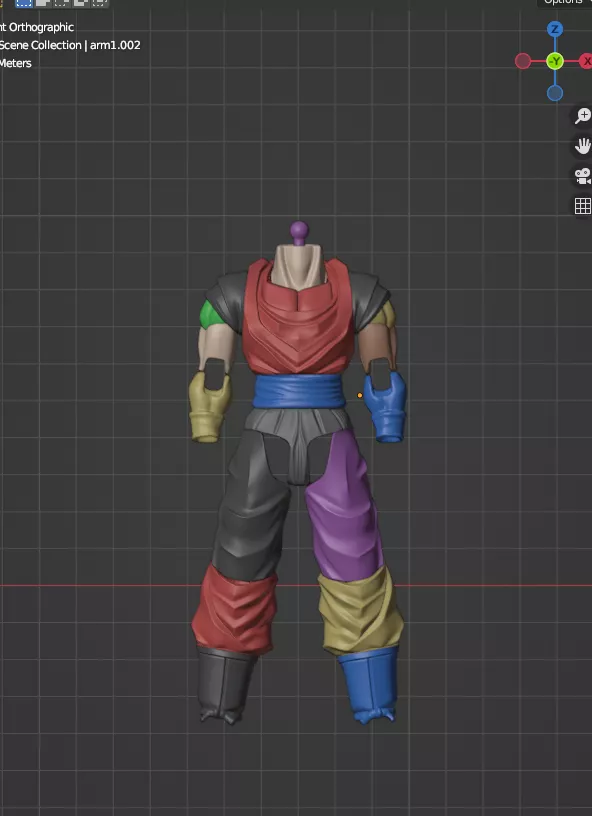The width and height of the screenshot is (592, 816).
Task: Click the unlabeled red negative X gizmo circle
Action: coord(523,61)
